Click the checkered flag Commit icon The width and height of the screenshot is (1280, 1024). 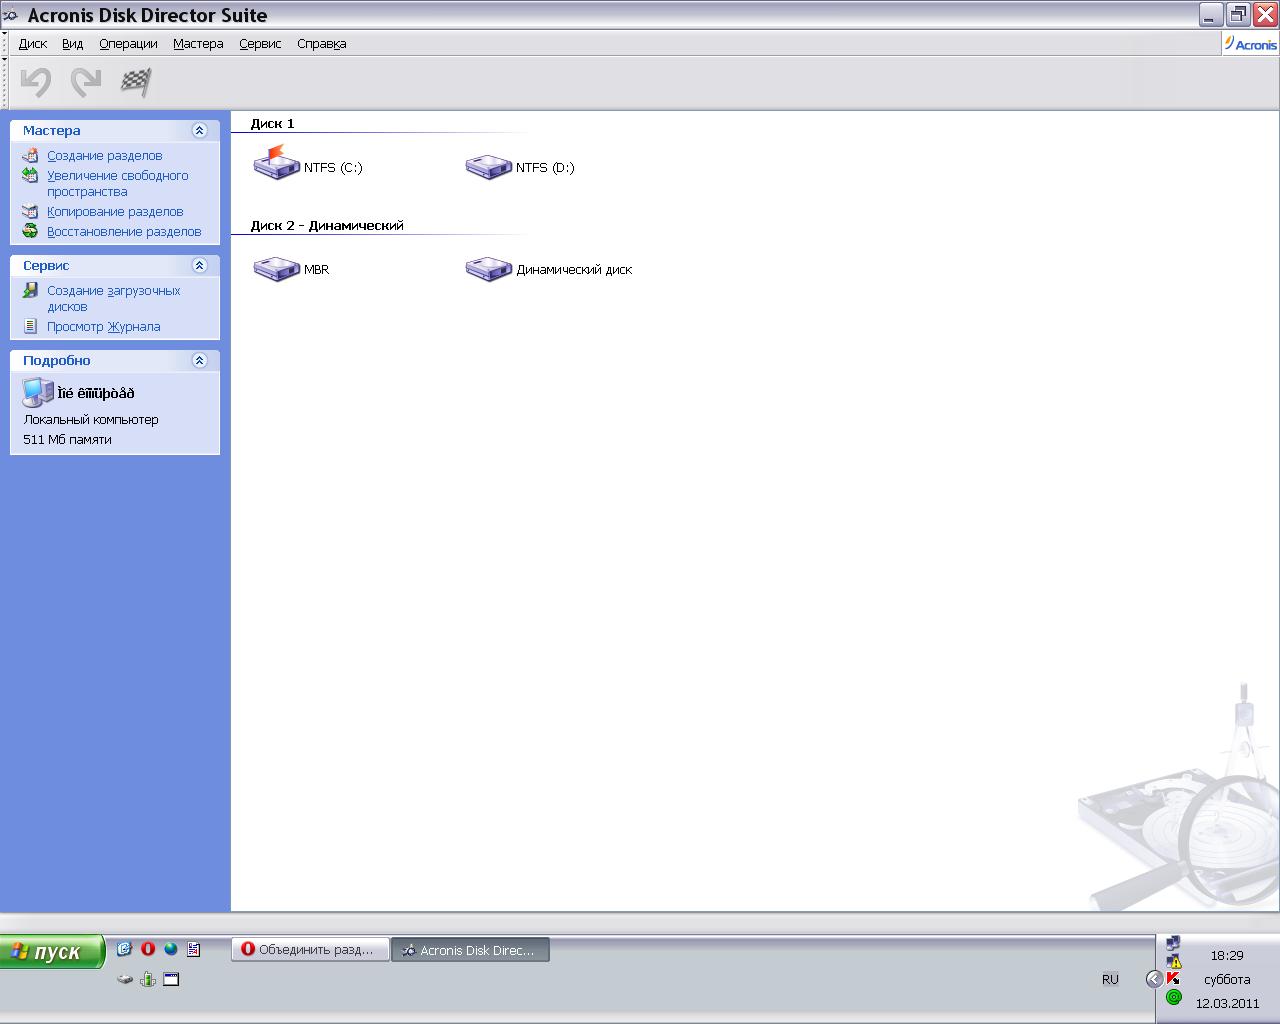[136, 82]
